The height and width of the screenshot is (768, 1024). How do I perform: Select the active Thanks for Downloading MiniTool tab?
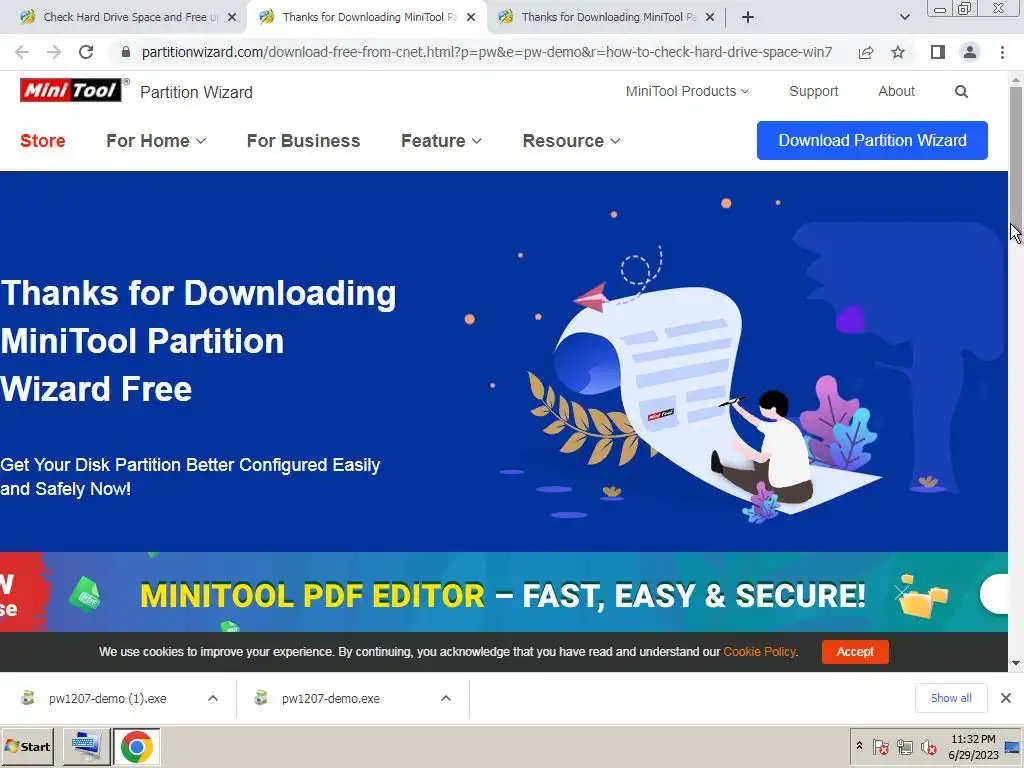tap(366, 17)
